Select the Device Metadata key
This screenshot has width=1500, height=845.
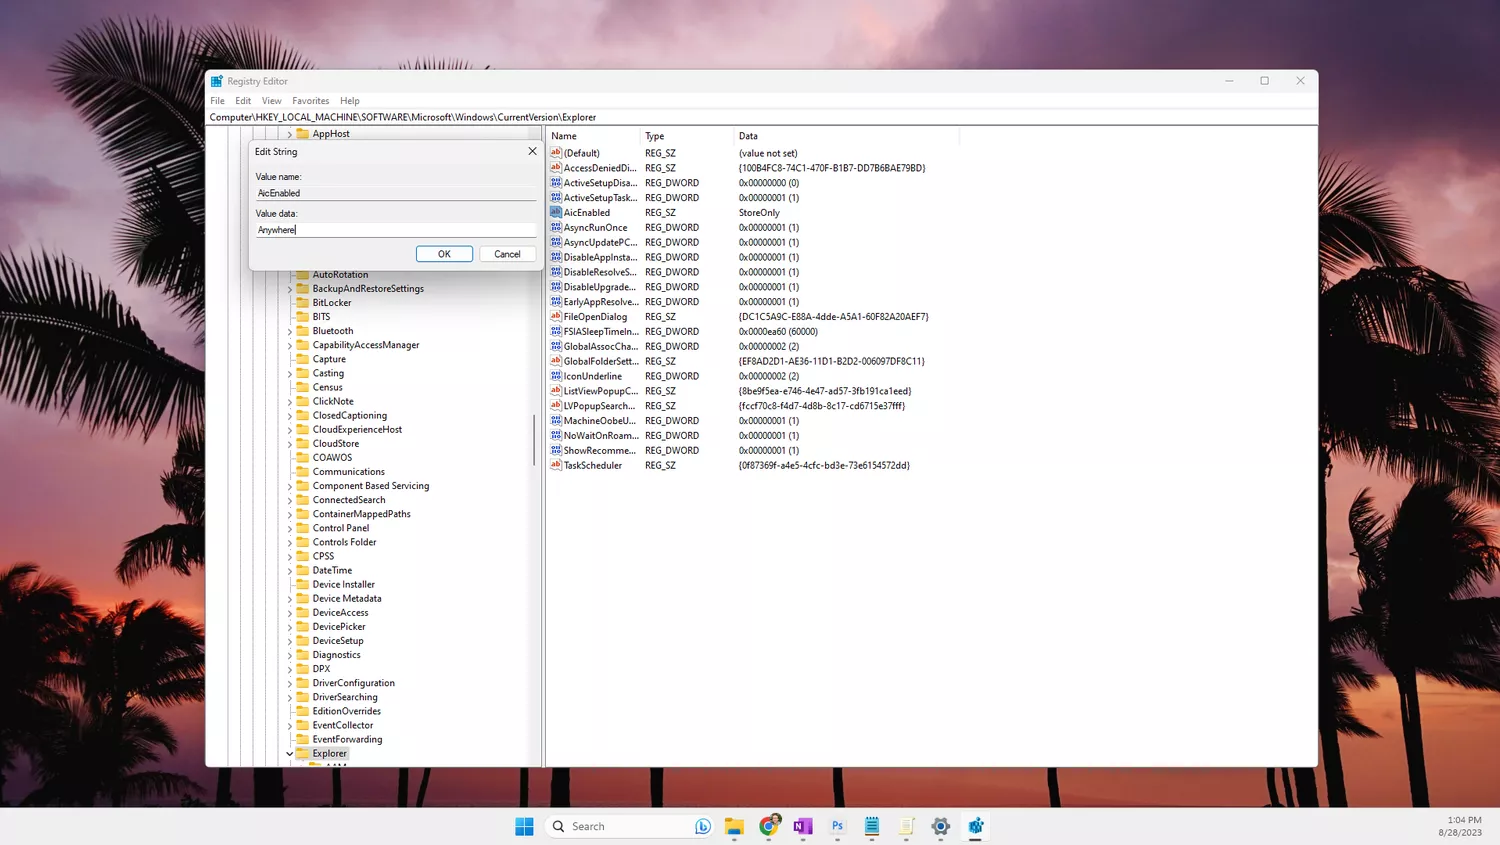pyautogui.click(x=347, y=599)
